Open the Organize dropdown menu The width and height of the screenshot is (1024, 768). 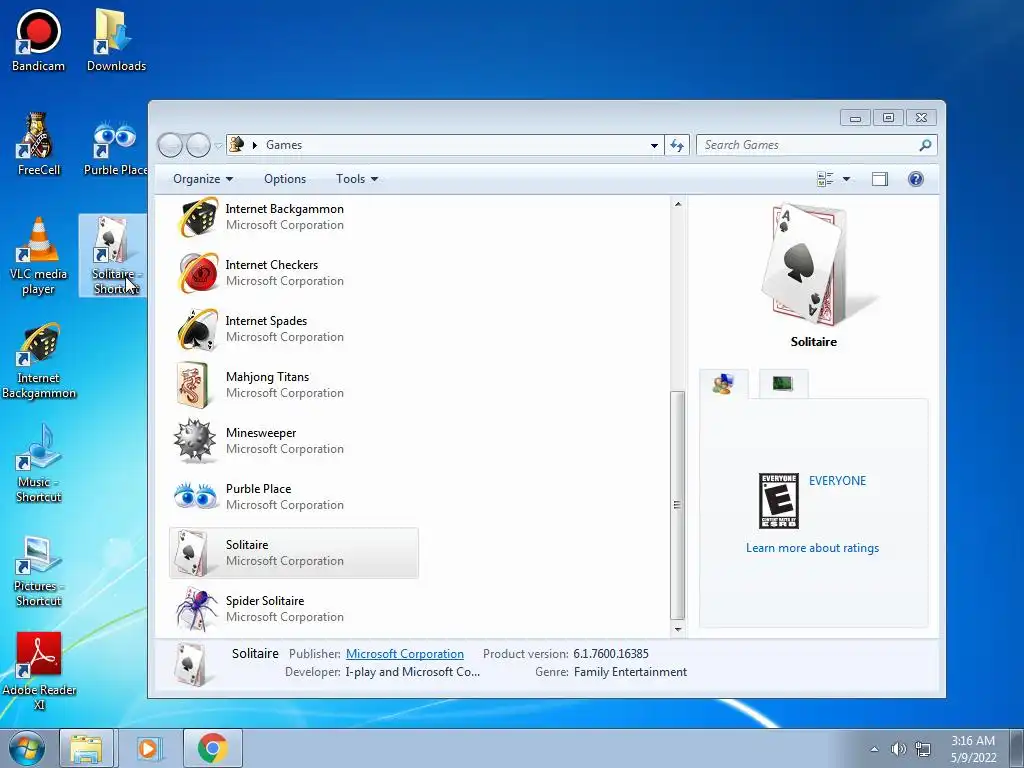tap(202, 179)
